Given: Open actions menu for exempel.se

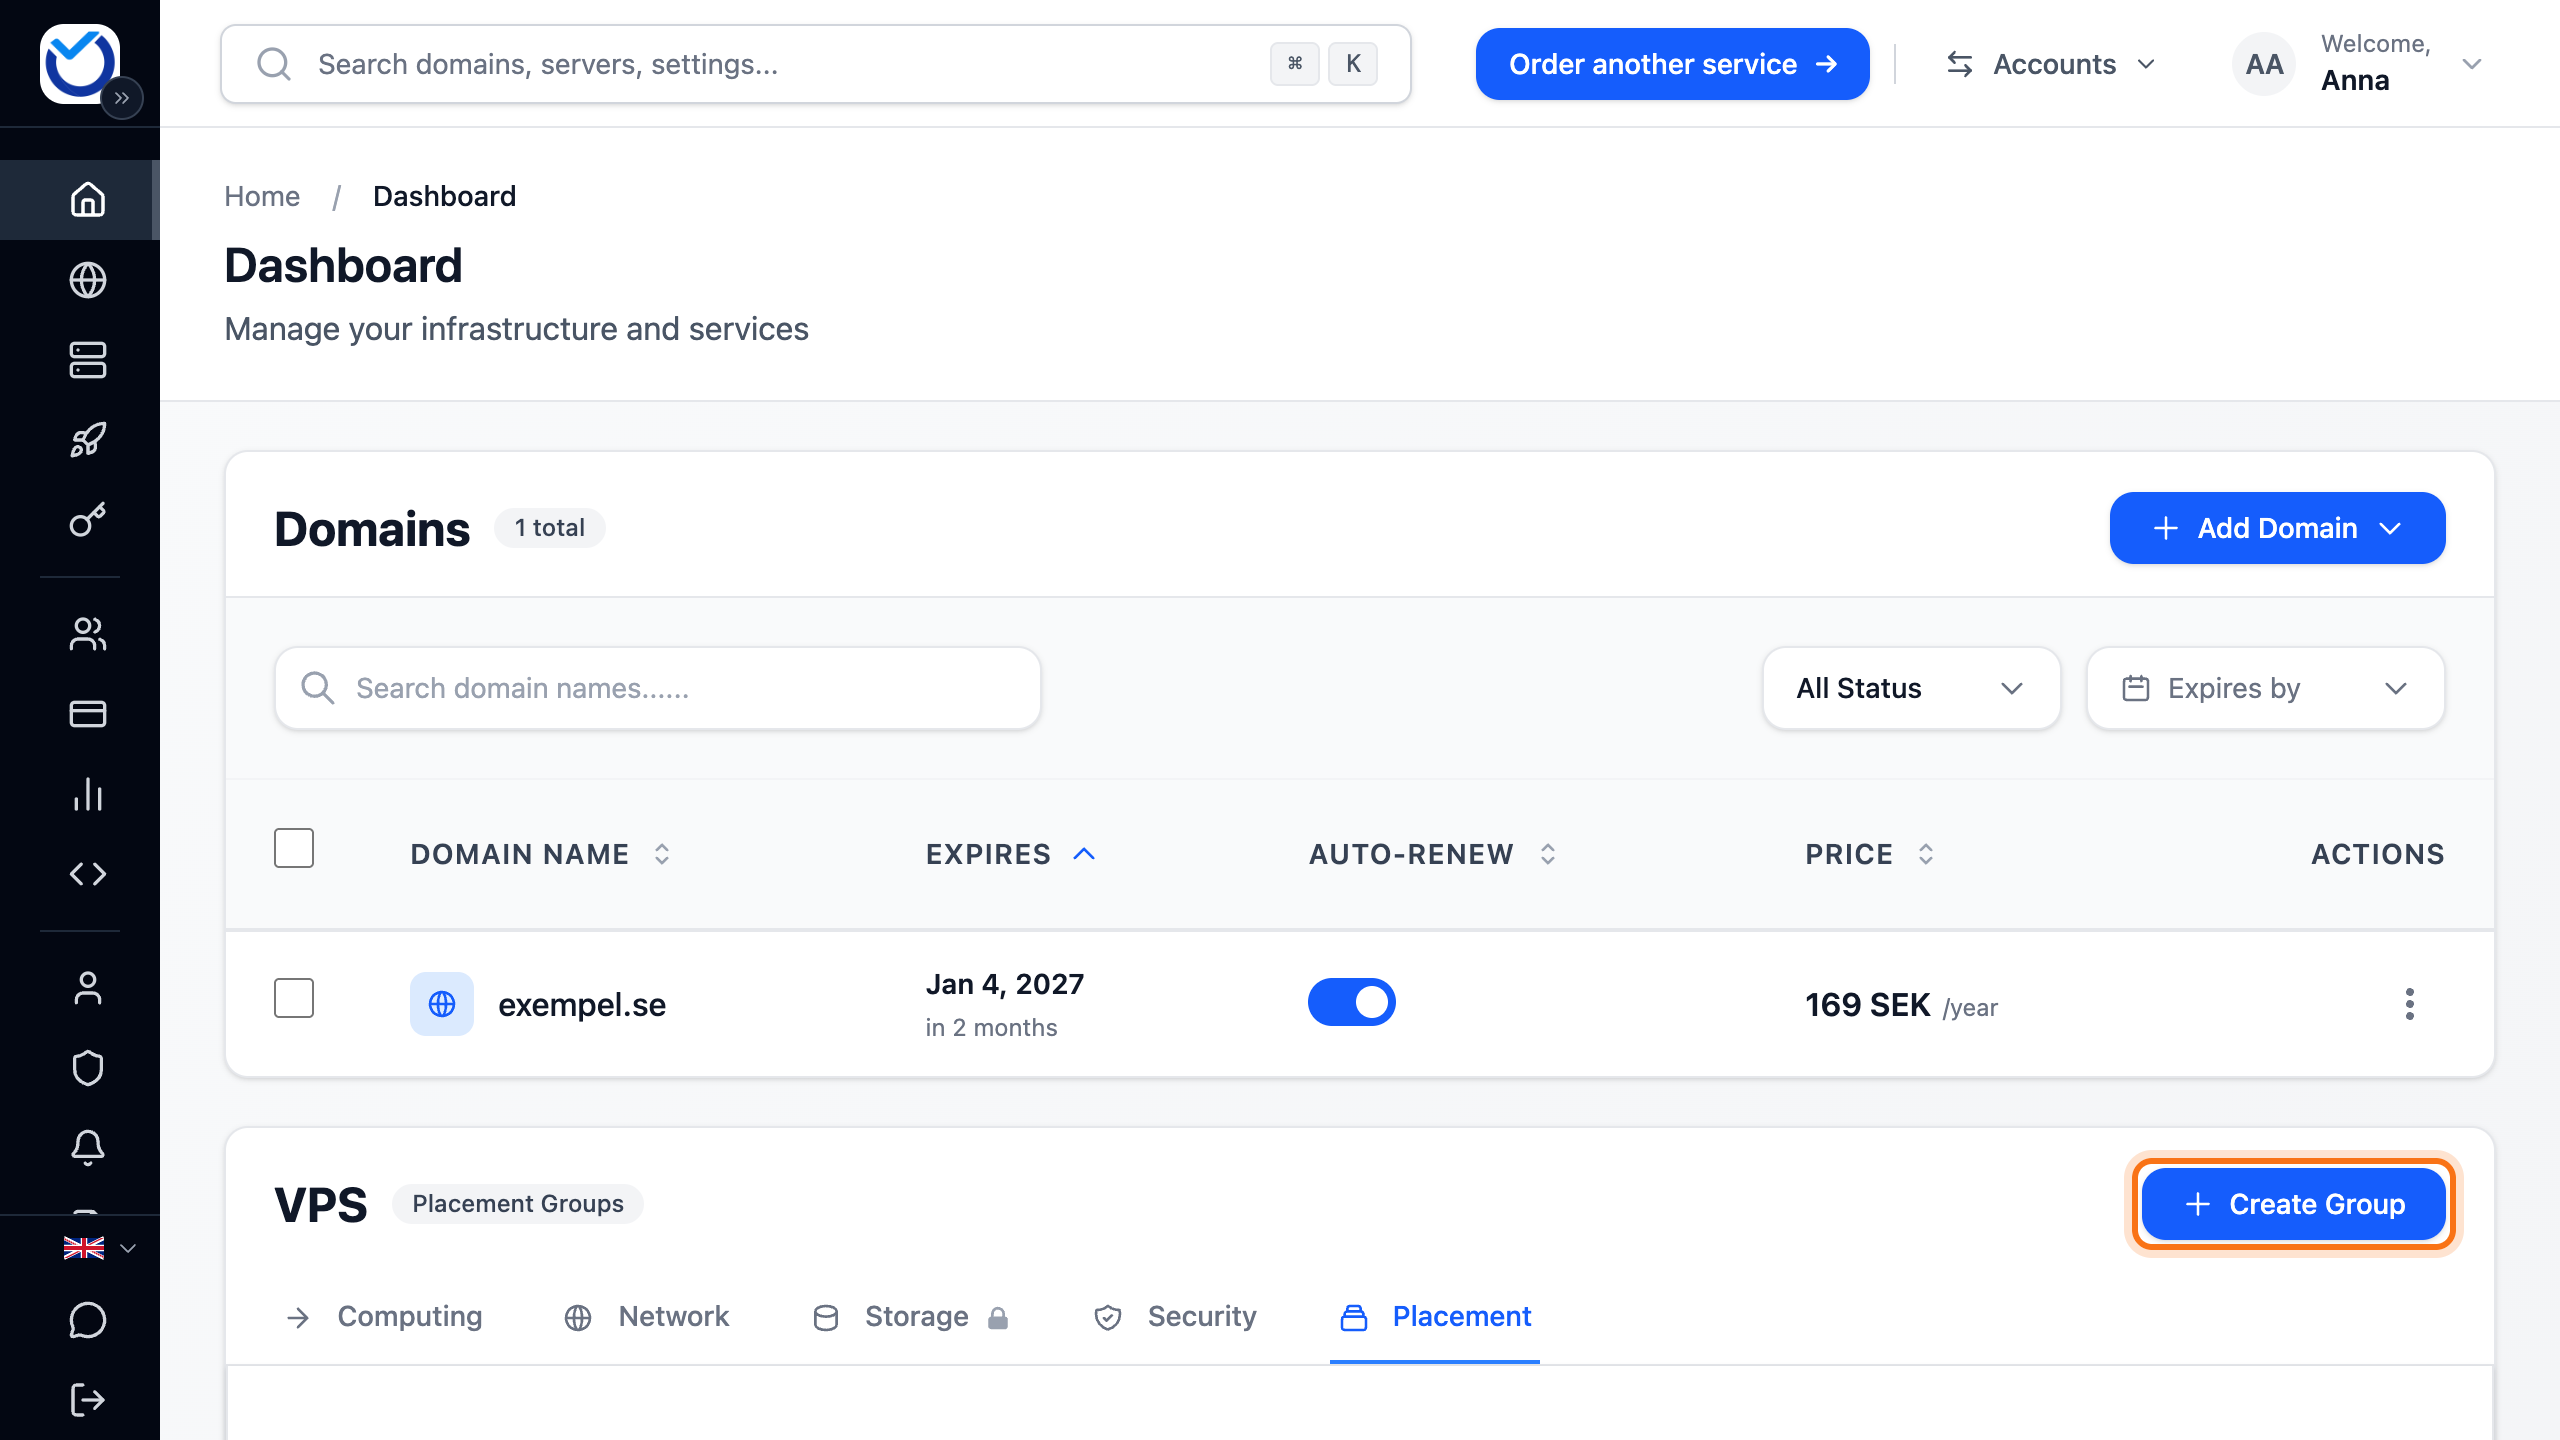Looking at the screenshot, I should [x=2410, y=1004].
